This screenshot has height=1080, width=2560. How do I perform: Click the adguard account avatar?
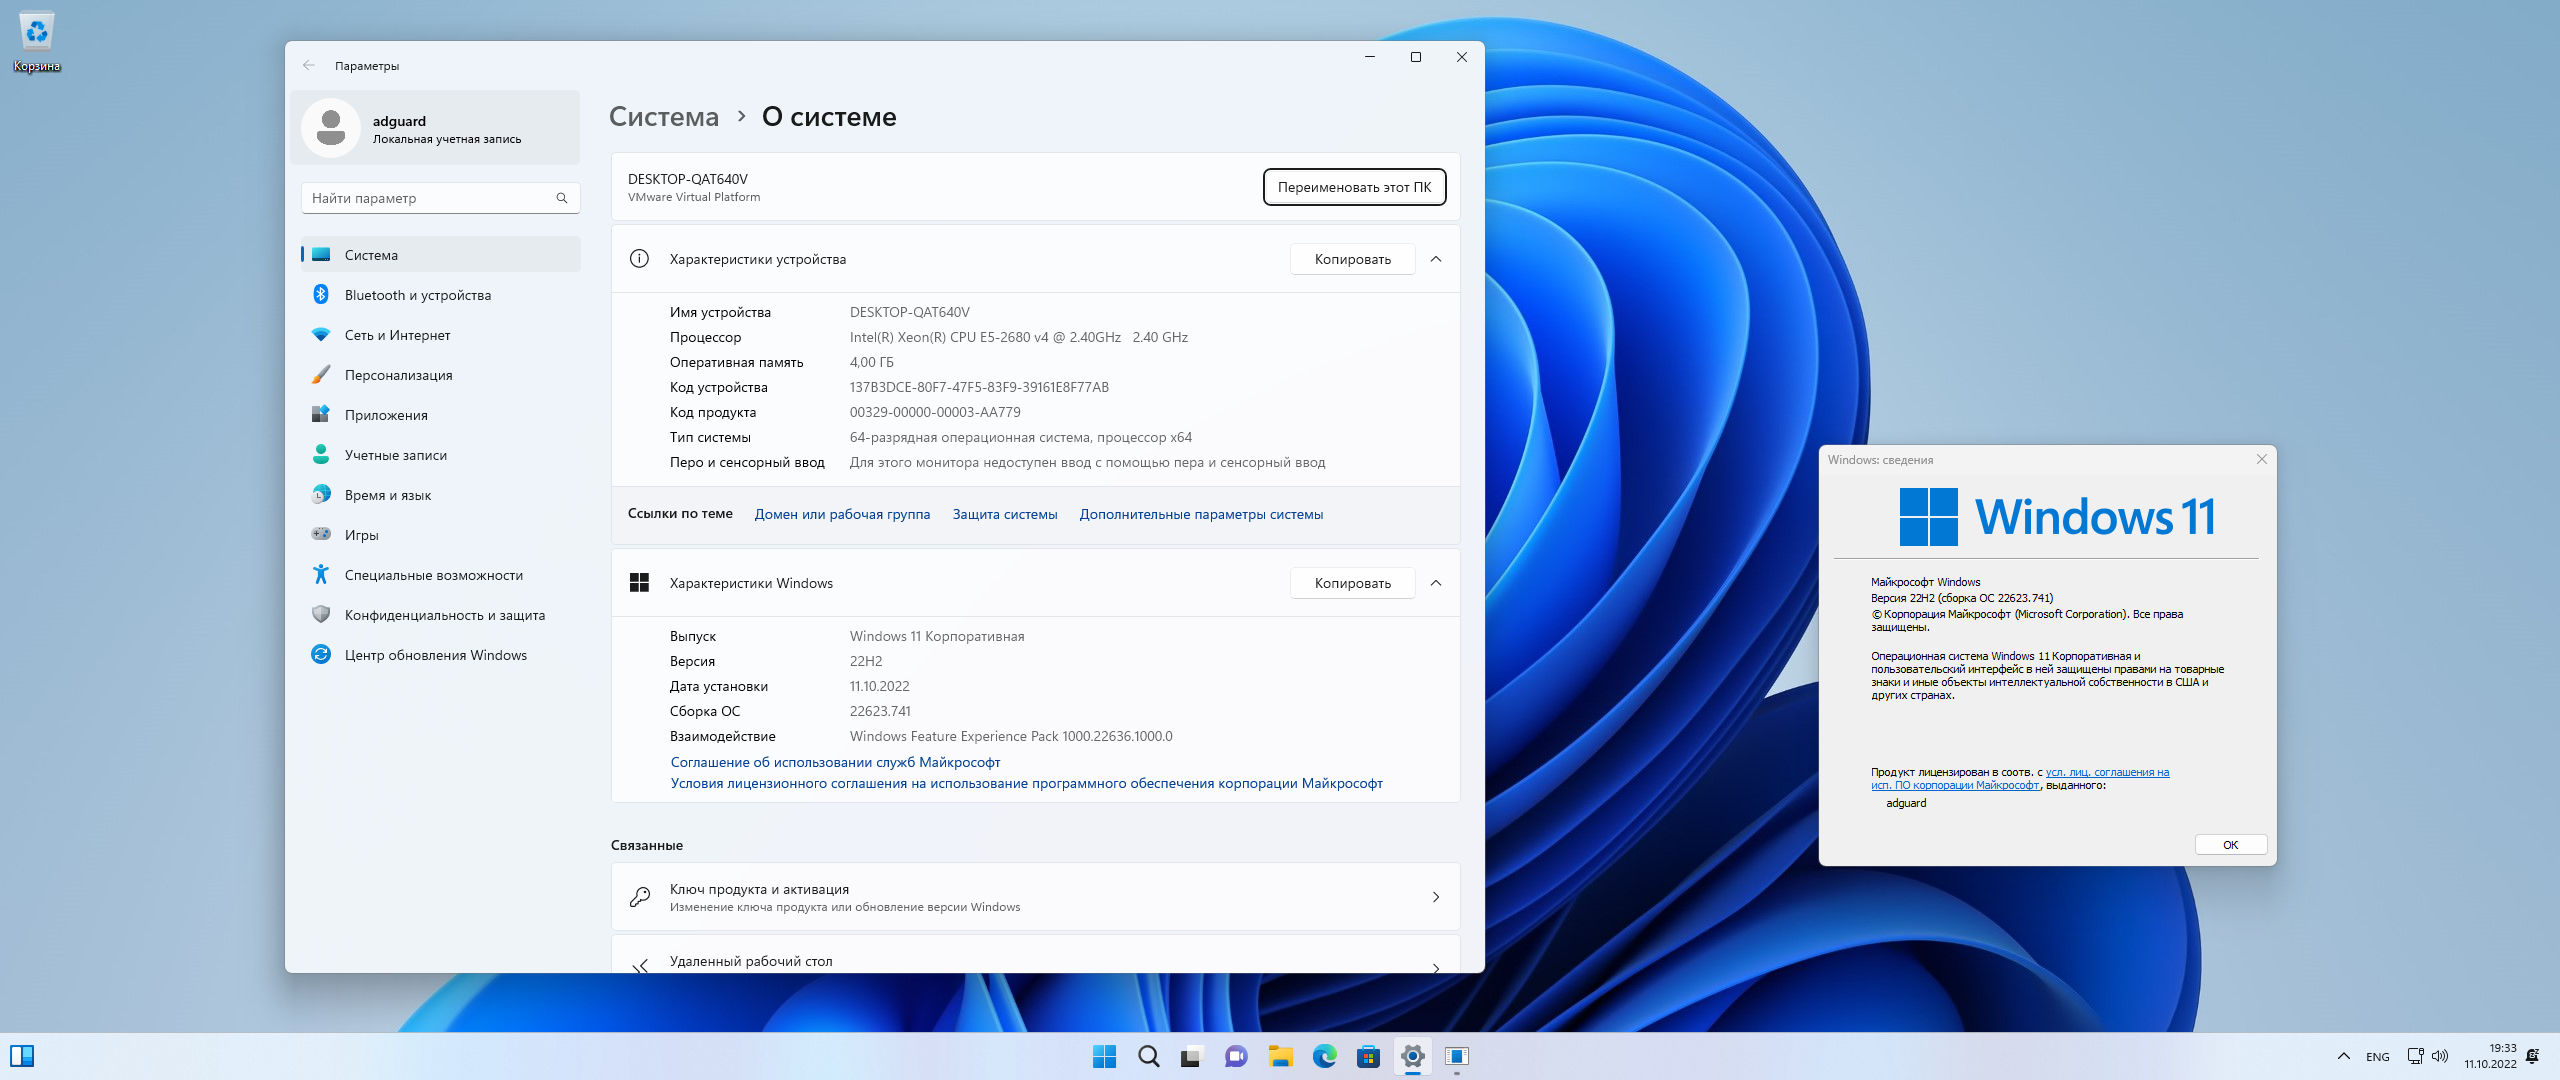click(x=331, y=128)
